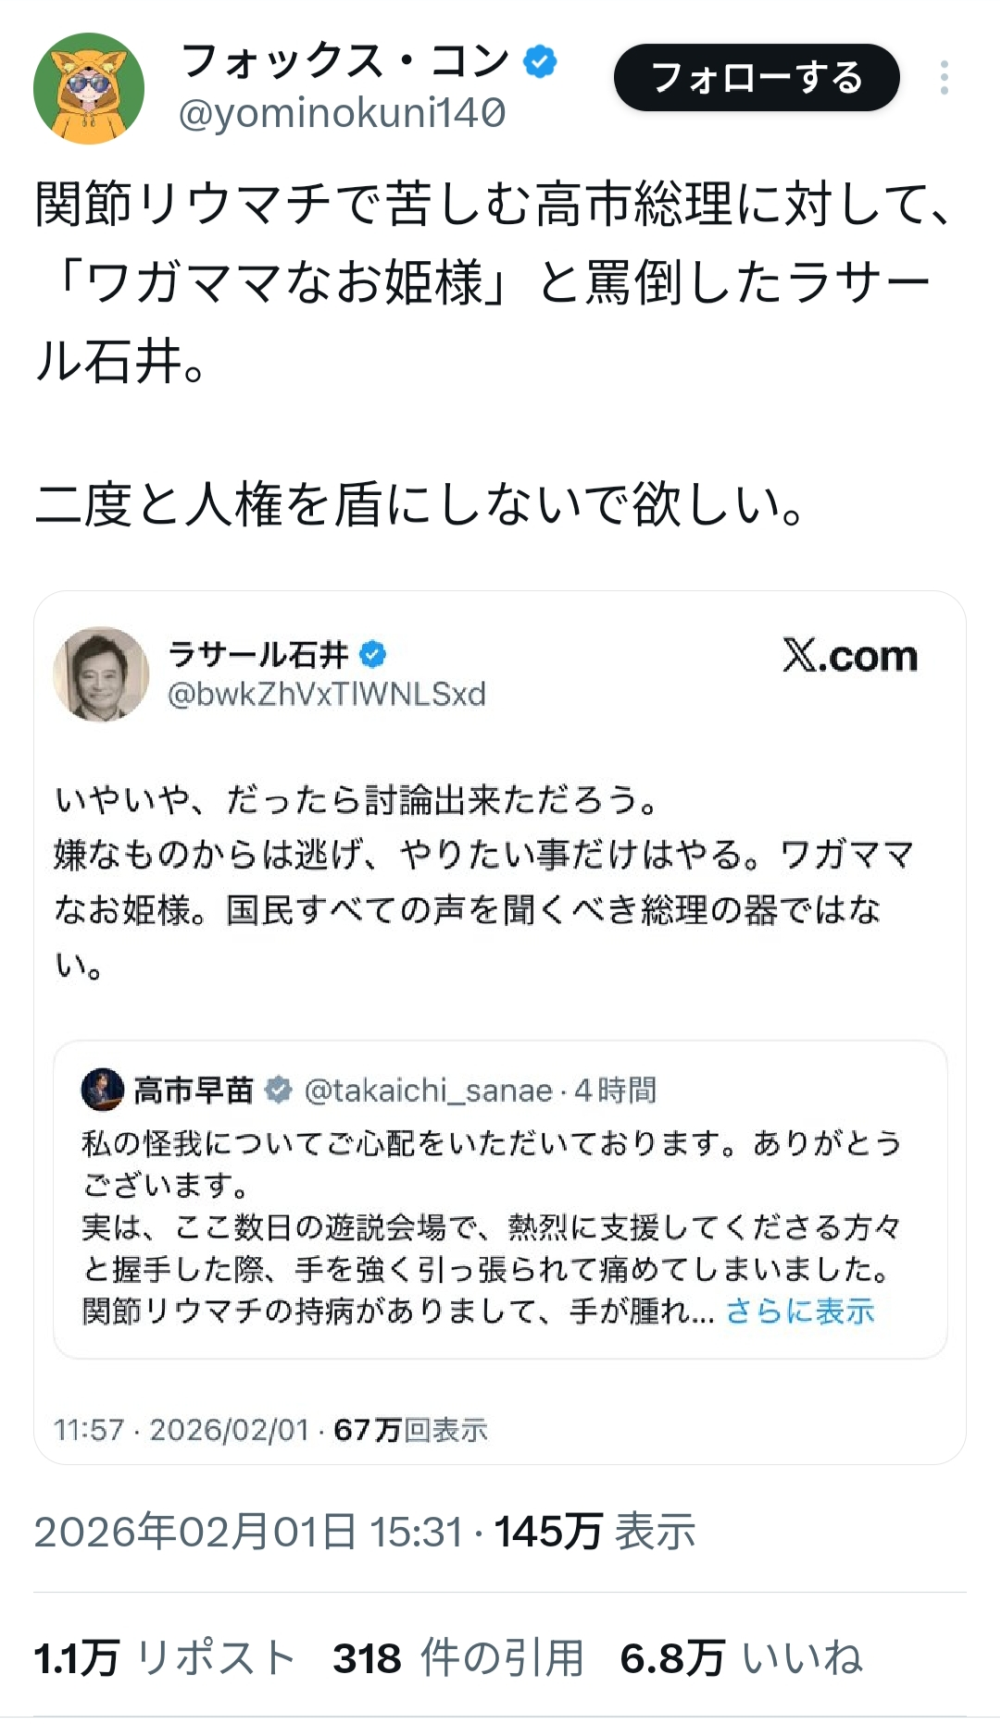Click the blue verified badge beside フォックス・コン
This screenshot has height=1724, width=1000.
point(540,62)
